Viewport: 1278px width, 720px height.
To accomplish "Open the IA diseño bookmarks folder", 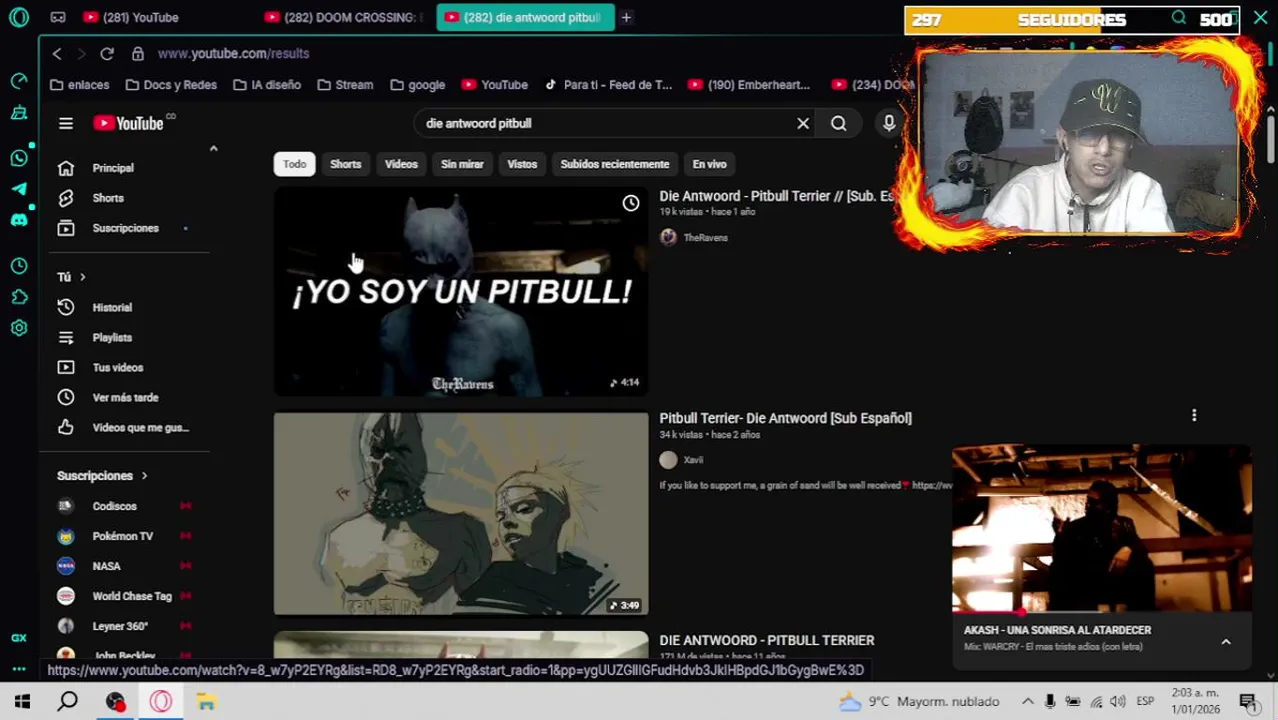I will 267,85.
